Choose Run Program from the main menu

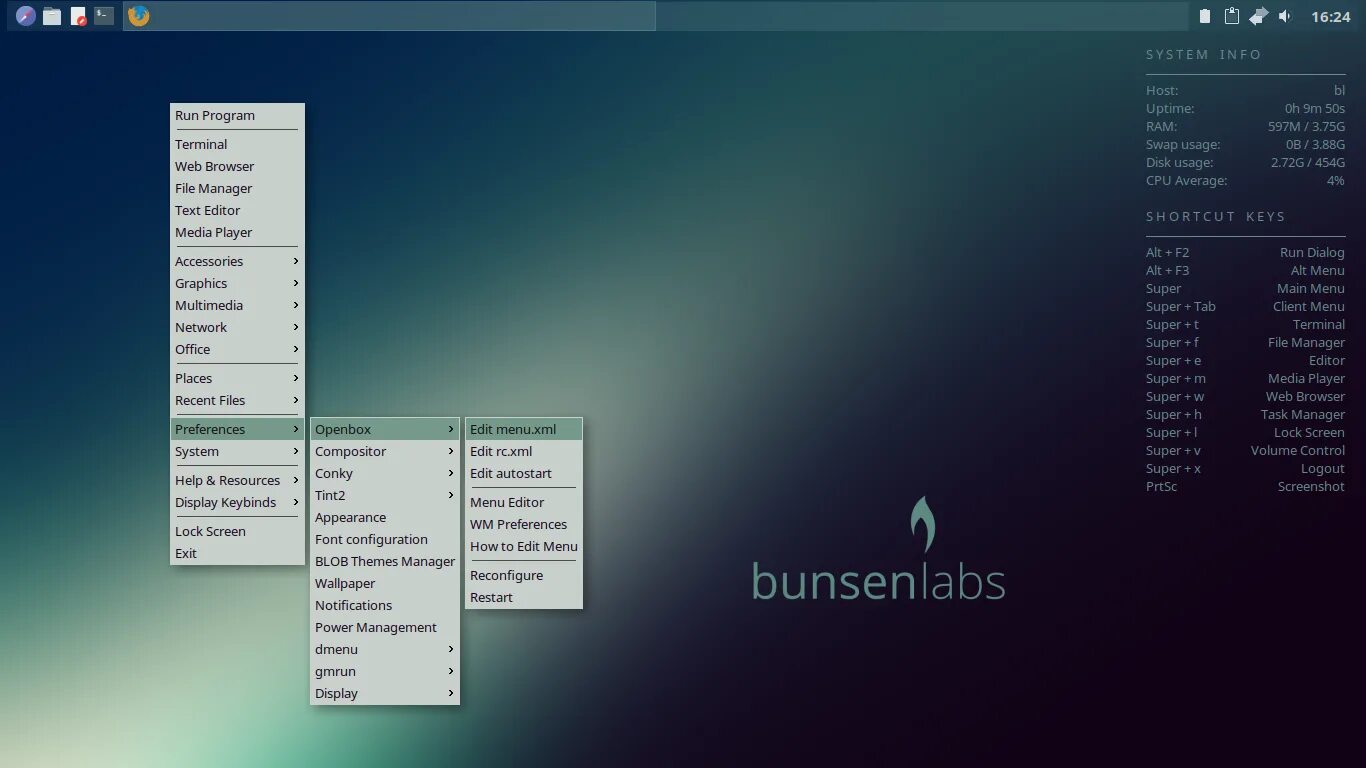(x=237, y=115)
